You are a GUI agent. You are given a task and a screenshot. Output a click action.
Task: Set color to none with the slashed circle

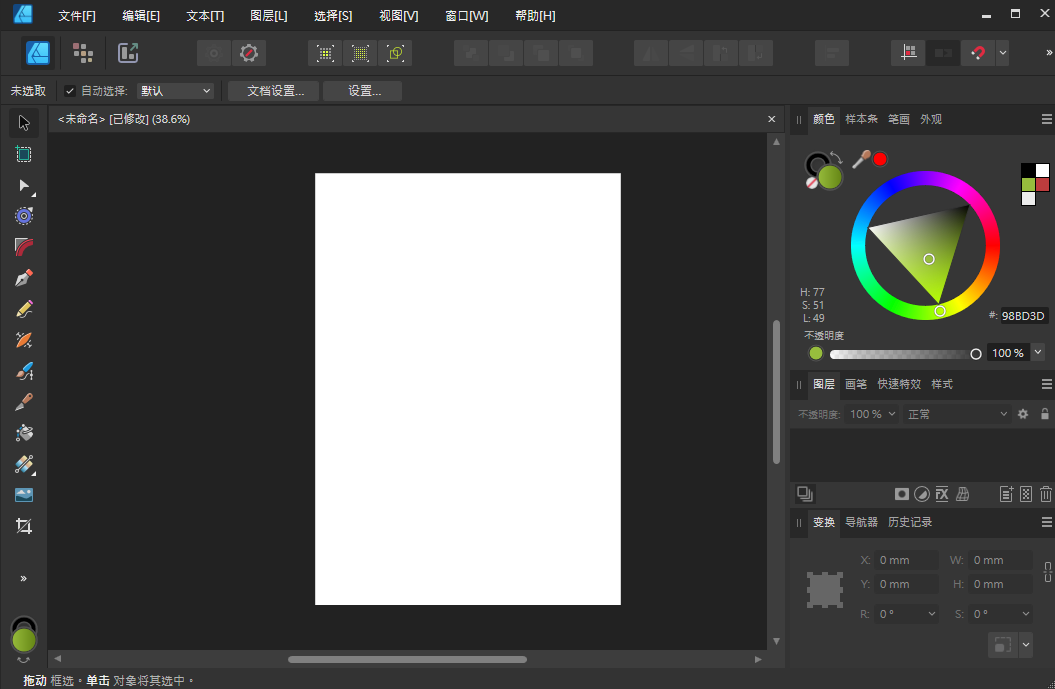[x=812, y=182]
